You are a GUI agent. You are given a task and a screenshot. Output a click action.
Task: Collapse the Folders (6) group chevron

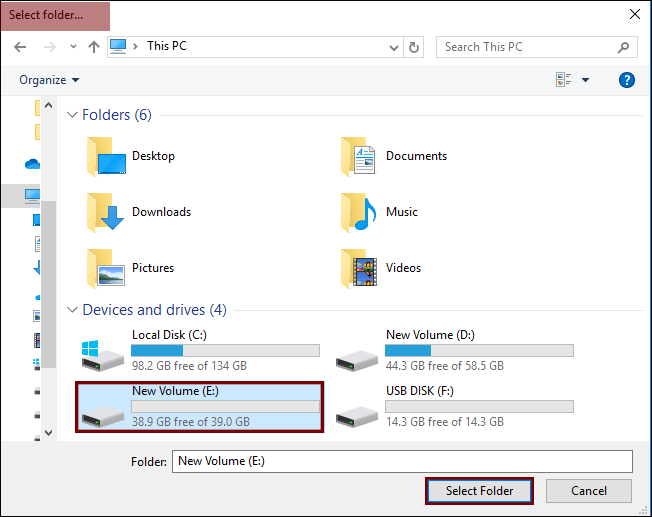click(72, 114)
